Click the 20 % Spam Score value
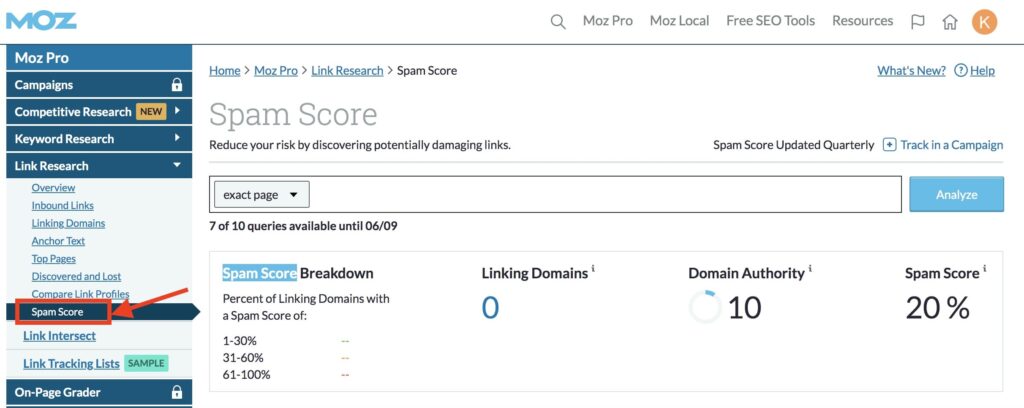Screen dimensions: 1024x408 tap(938, 307)
